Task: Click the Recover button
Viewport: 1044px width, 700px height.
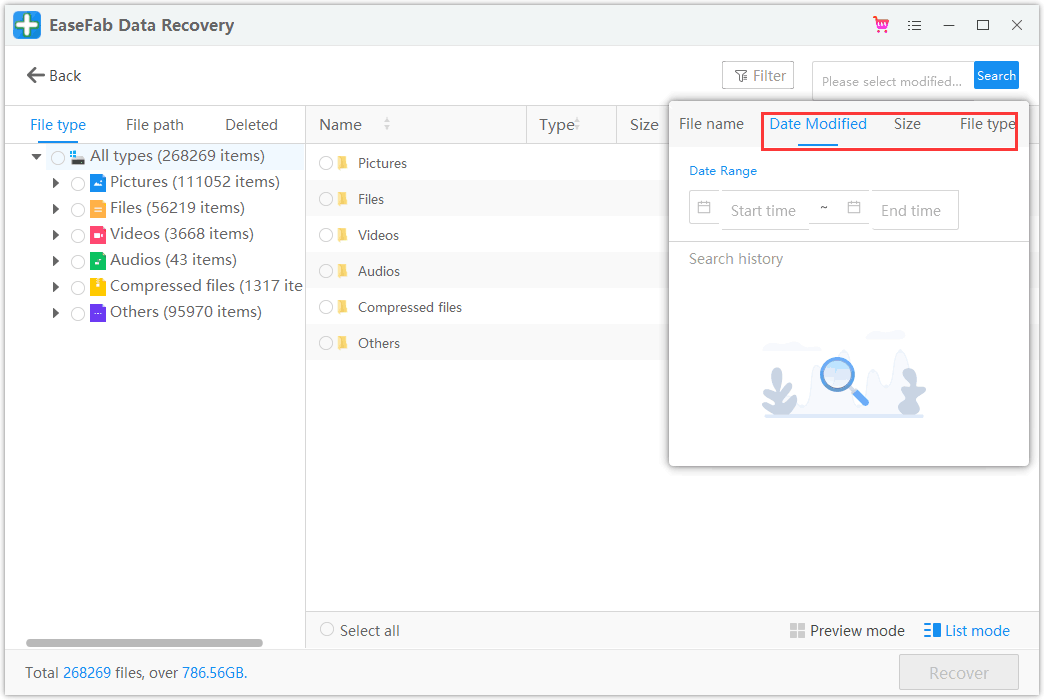Action: [x=958, y=673]
